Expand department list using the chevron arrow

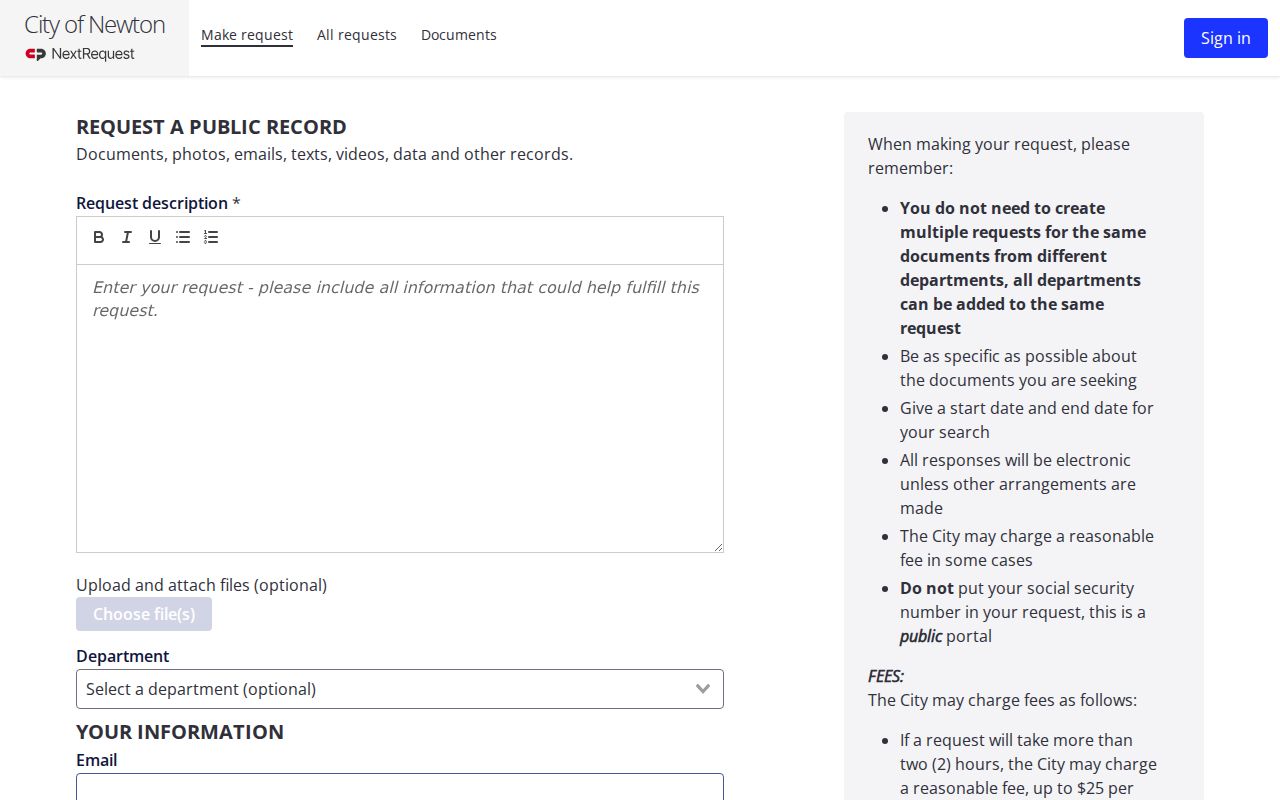(x=703, y=689)
